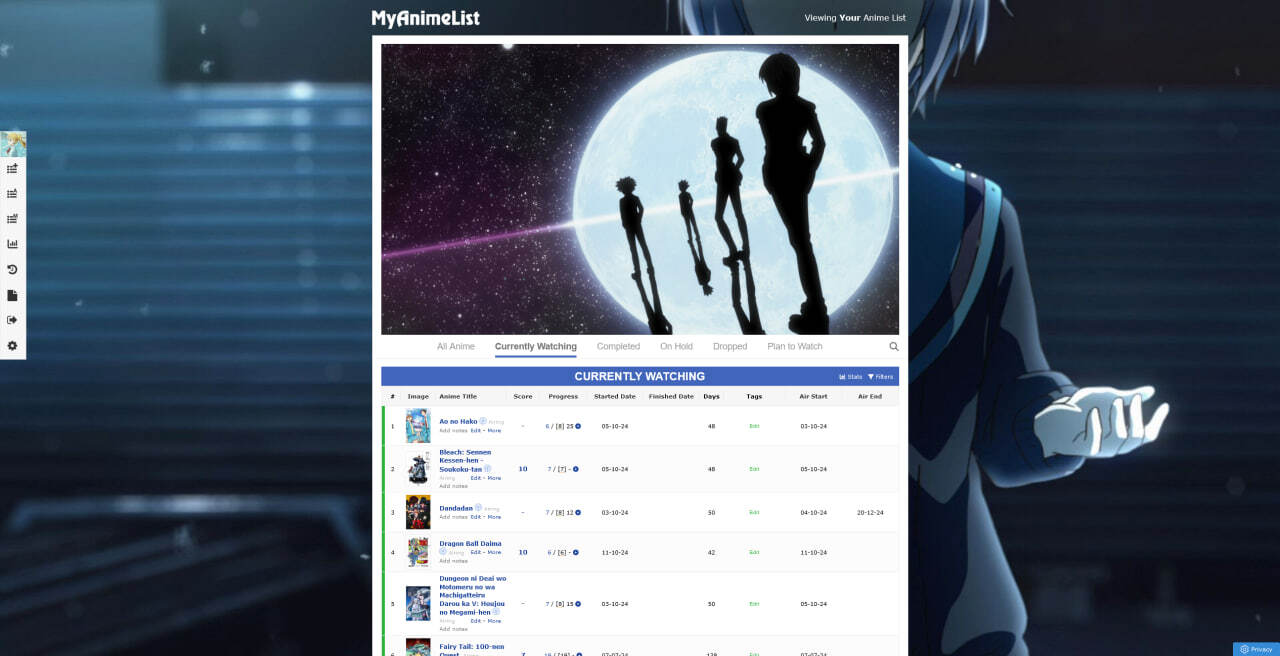Change the score 10 for Dragon Ball Daima
This screenshot has height=656, width=1280.
click(x=523, y=552)
